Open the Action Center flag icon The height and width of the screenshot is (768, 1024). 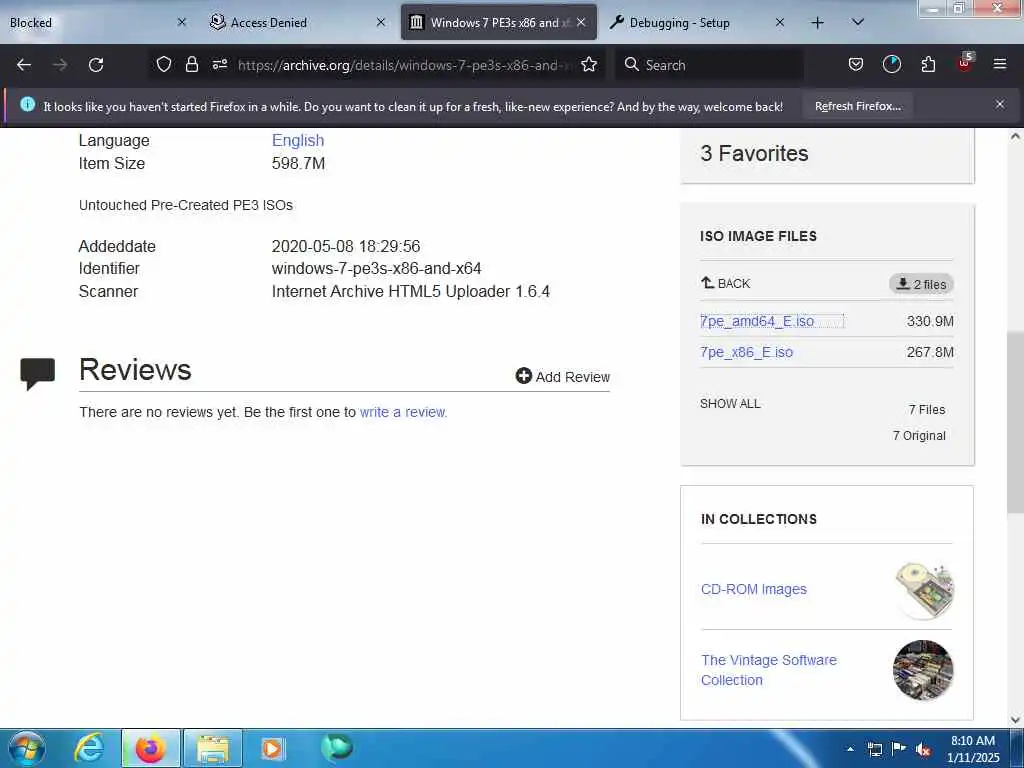pos(899,749)
